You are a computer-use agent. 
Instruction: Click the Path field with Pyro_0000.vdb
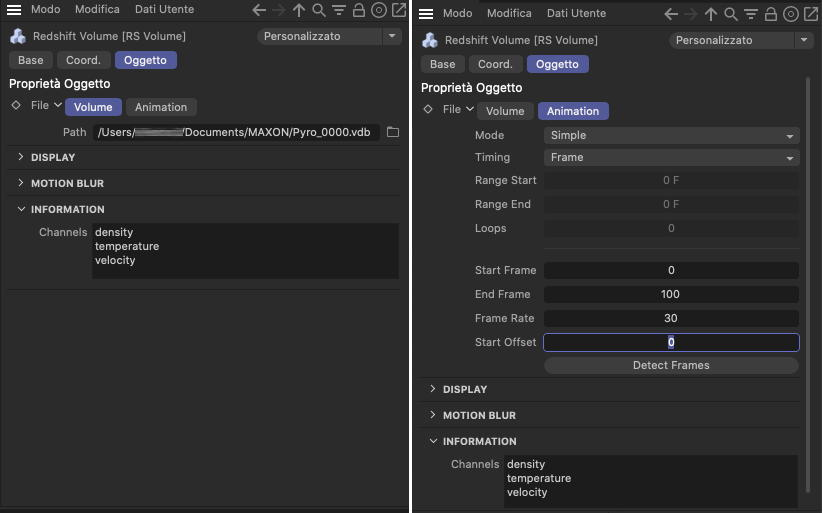point(236,132)
